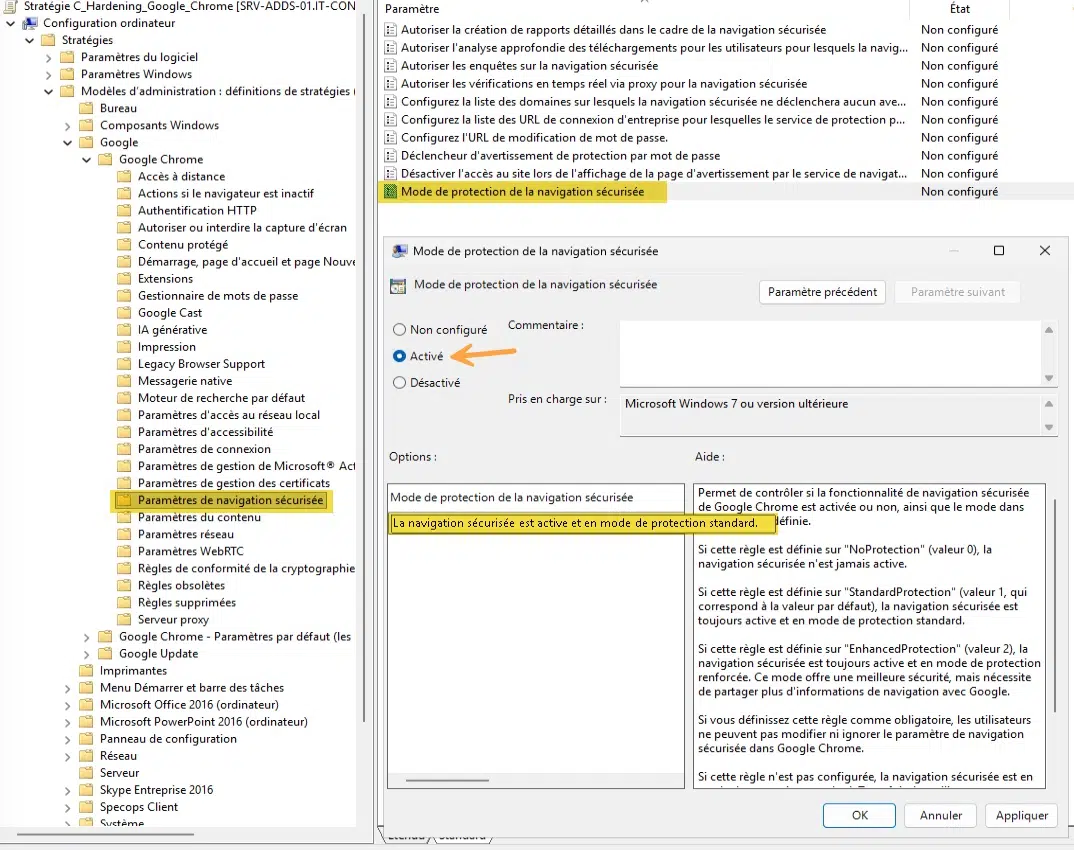
Task: Select 'Paramètres de navigation sécurisée' tree item
Action: 230,500
